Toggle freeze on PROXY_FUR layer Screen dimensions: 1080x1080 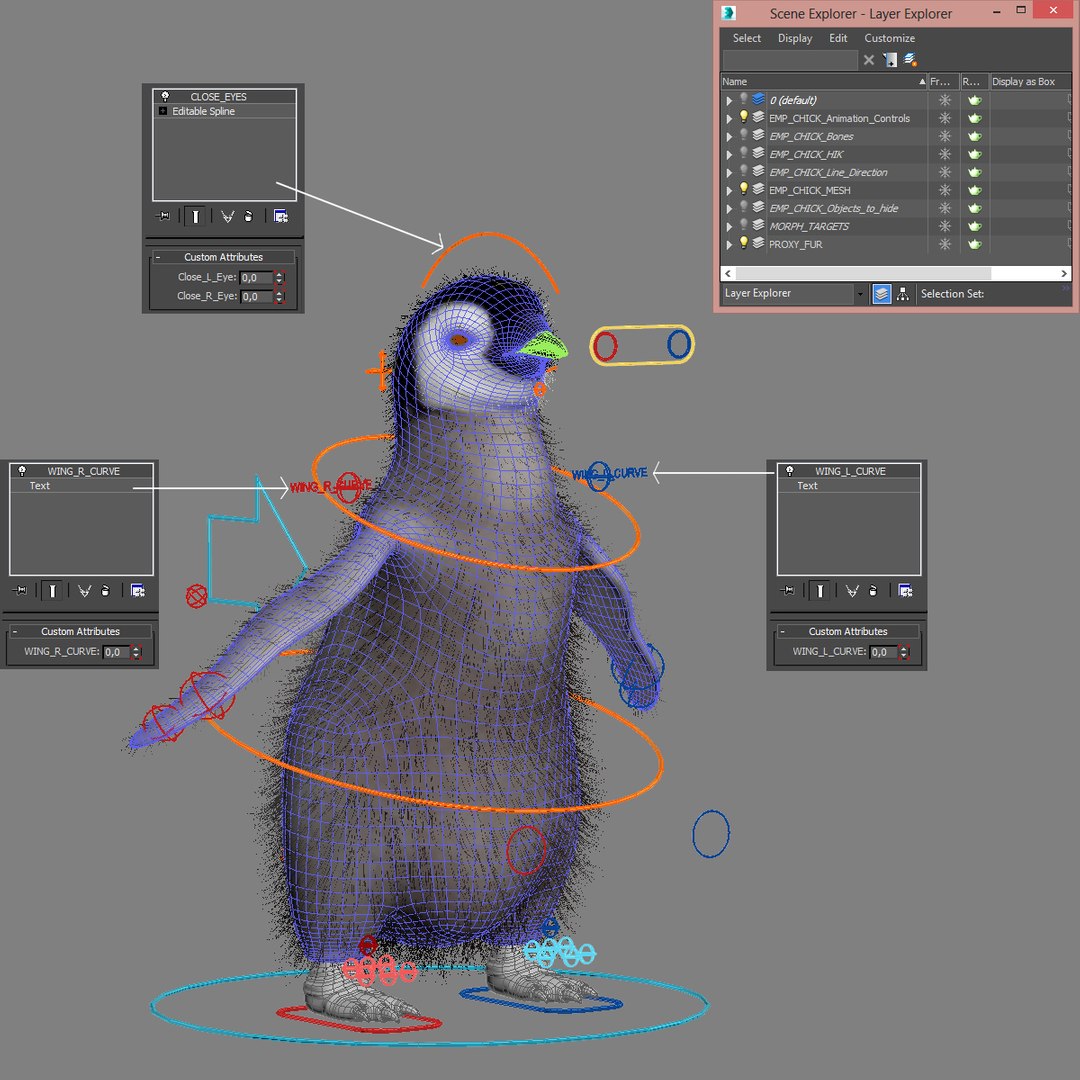[x=944, y=244]
